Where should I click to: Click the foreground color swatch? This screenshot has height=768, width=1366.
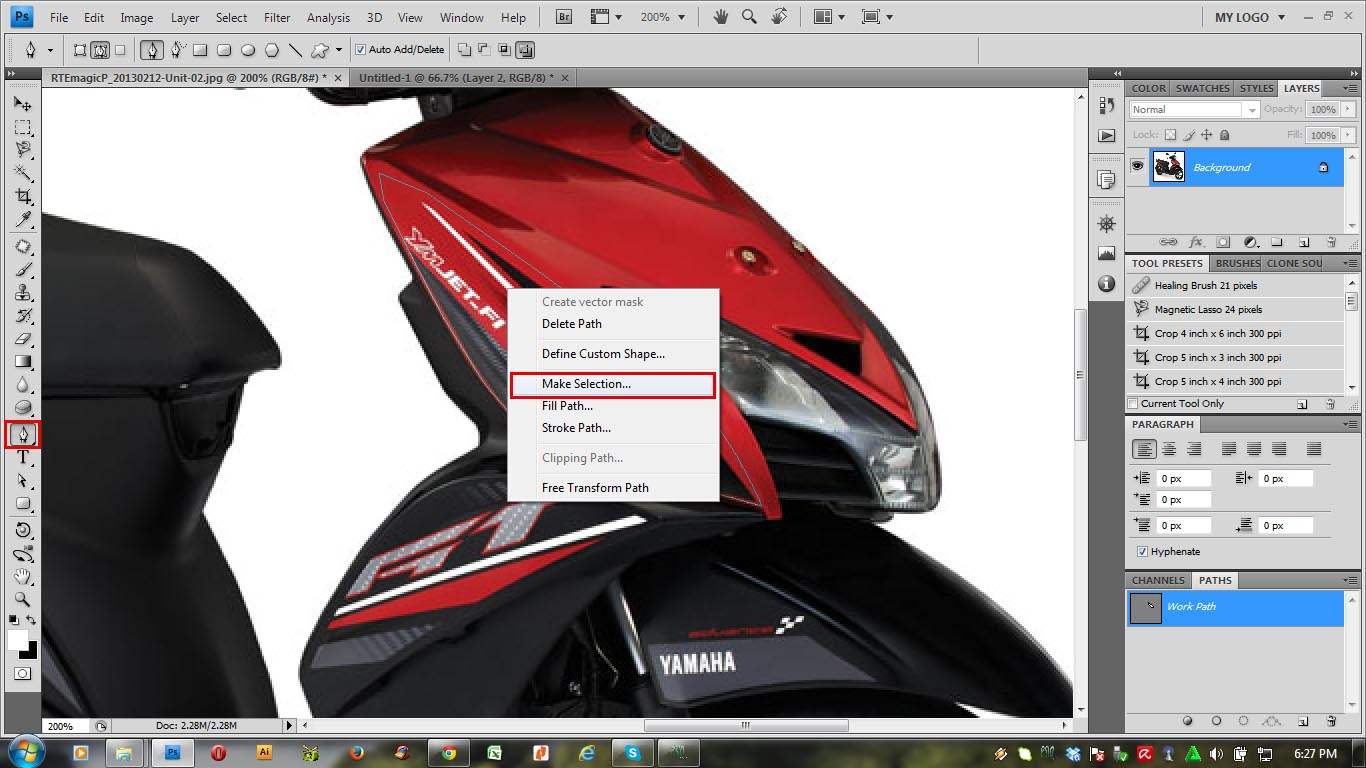17,640
